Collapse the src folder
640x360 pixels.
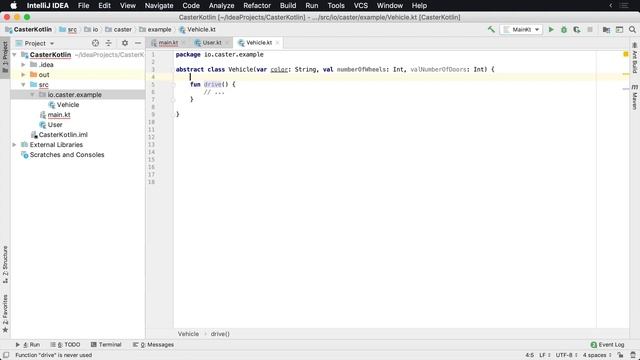click(x=23, y=84)
